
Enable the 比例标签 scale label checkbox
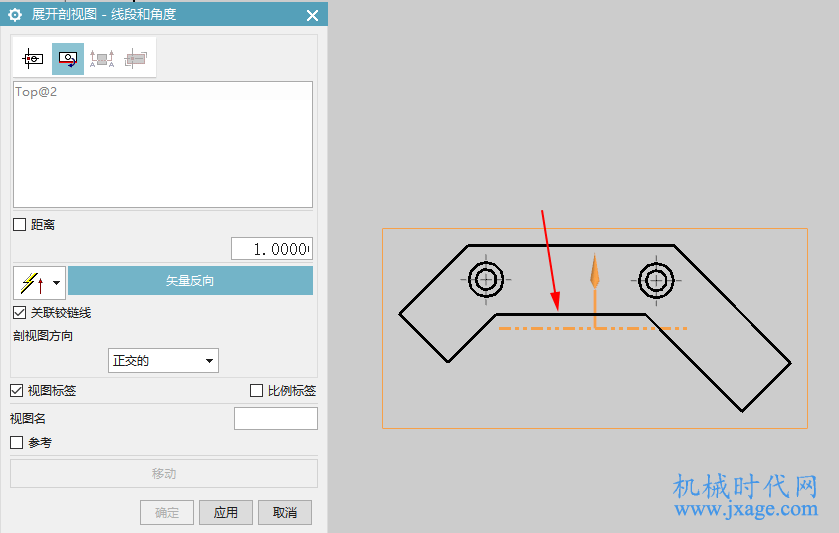(256, 391)
